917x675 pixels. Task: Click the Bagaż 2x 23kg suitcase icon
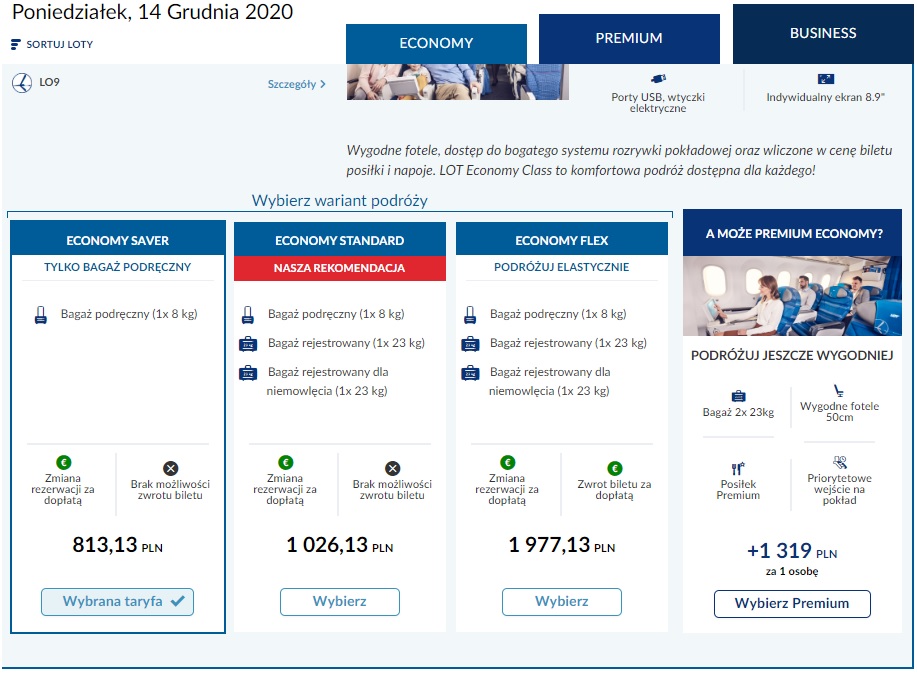point(739,396)
